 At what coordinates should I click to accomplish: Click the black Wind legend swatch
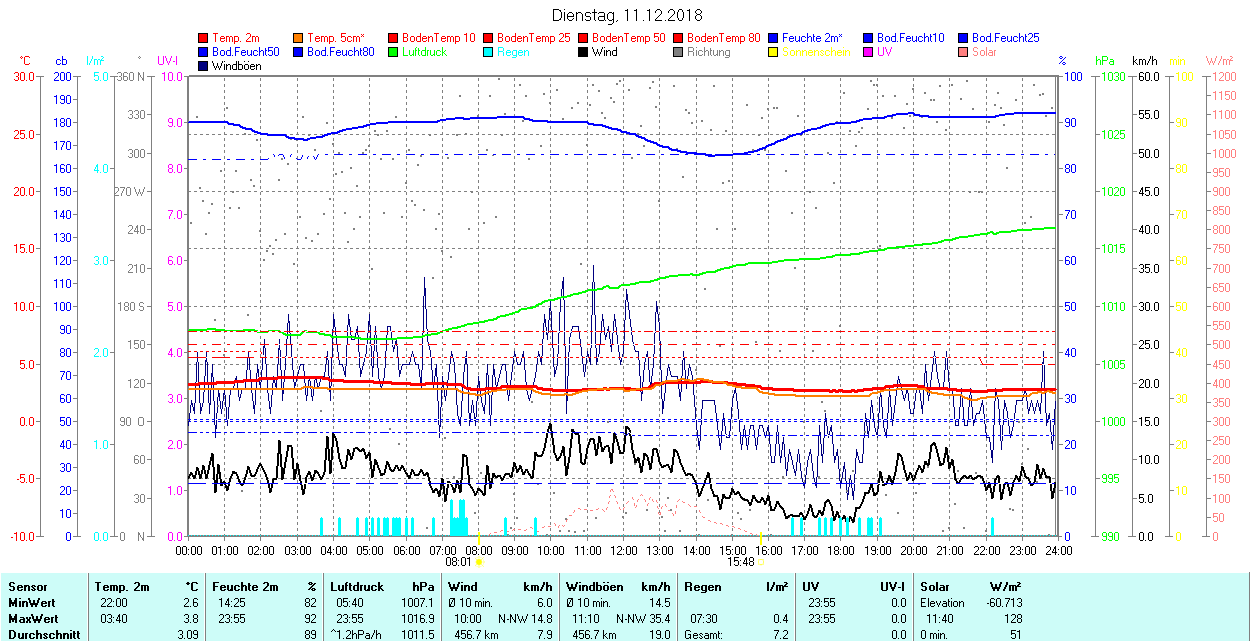(584, 52)
